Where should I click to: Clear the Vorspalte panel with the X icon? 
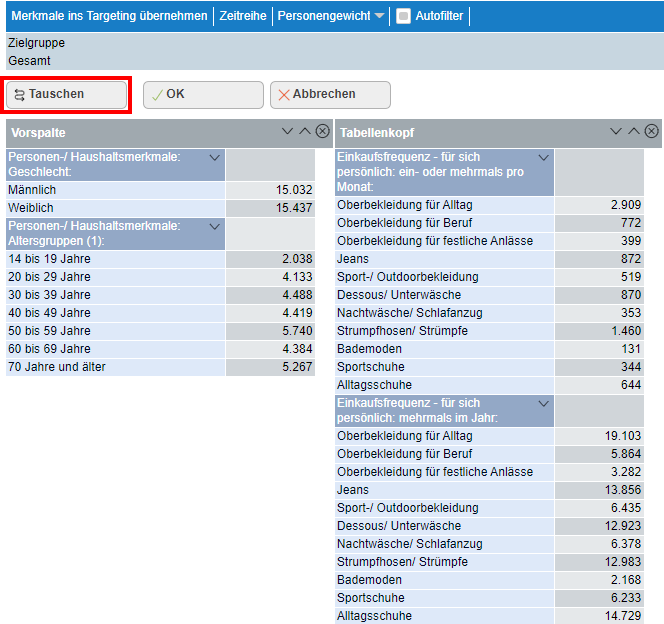(x=322, y=132)
